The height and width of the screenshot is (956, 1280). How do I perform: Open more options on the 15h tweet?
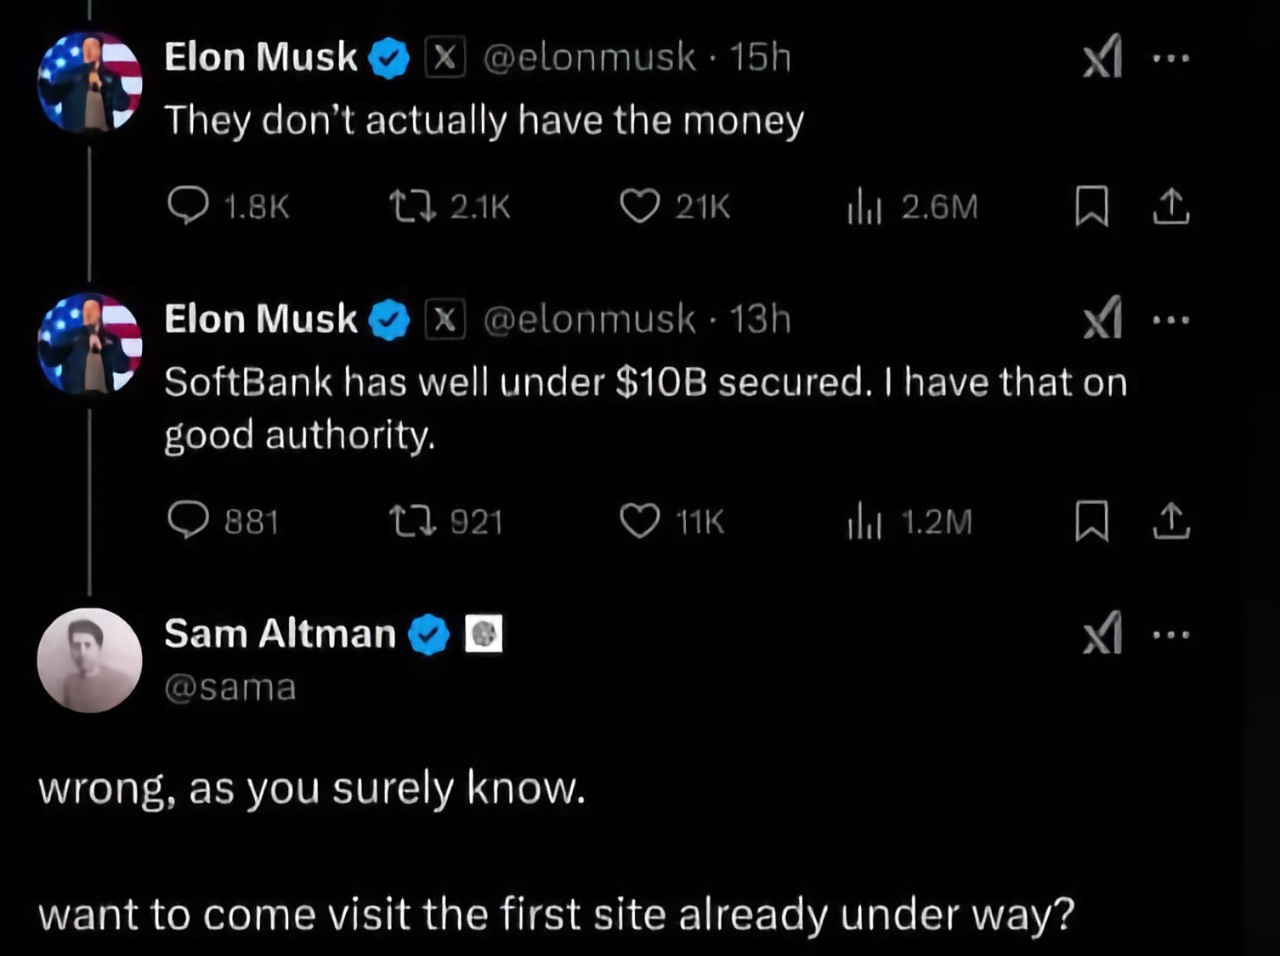tap(1171, 58)
